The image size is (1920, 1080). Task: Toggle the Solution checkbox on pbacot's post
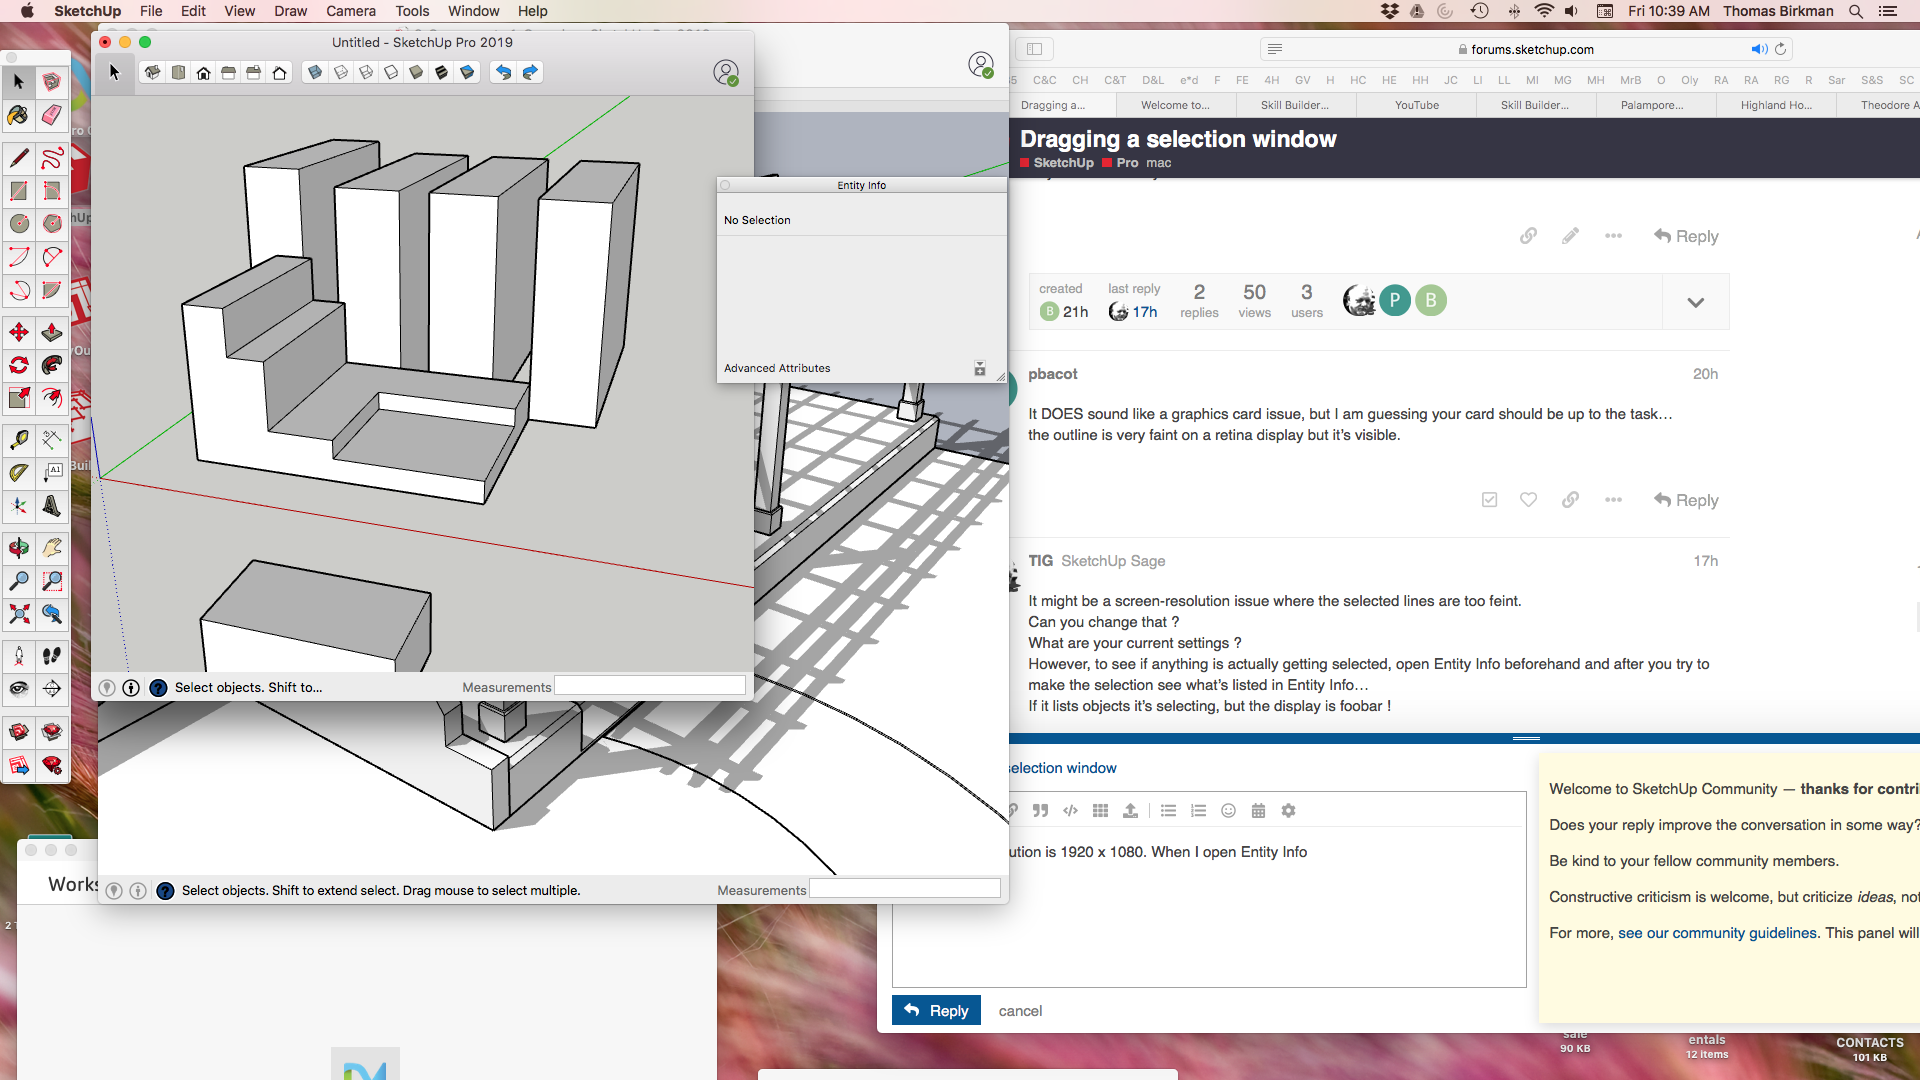pos(1489,500)
